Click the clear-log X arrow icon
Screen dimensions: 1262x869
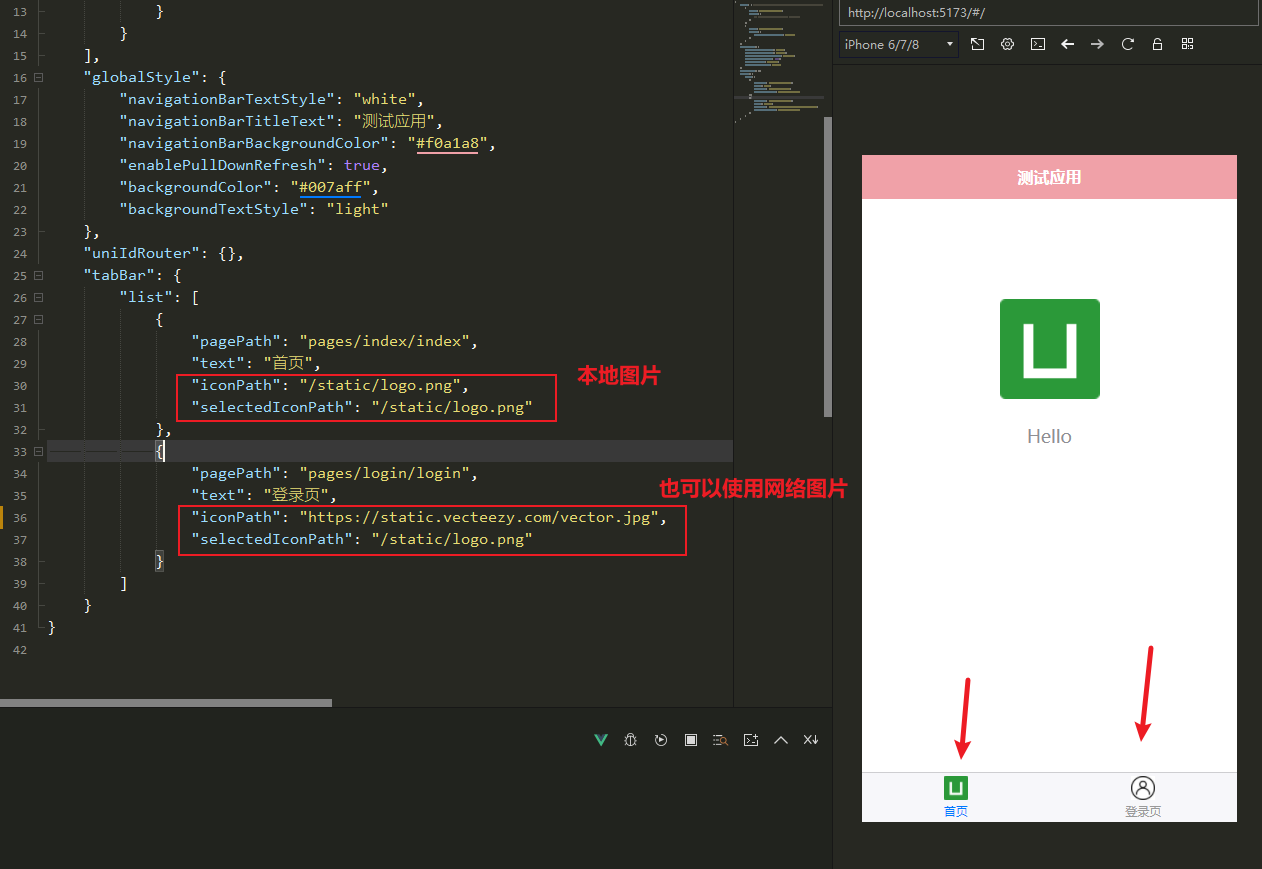tap(811, 740)
